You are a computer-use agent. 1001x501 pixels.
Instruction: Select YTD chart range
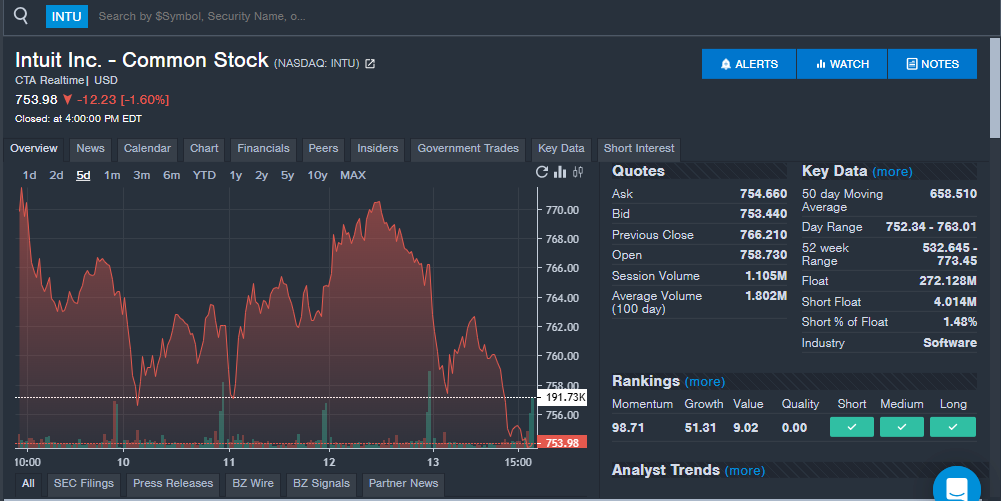(x=204, y=176)
